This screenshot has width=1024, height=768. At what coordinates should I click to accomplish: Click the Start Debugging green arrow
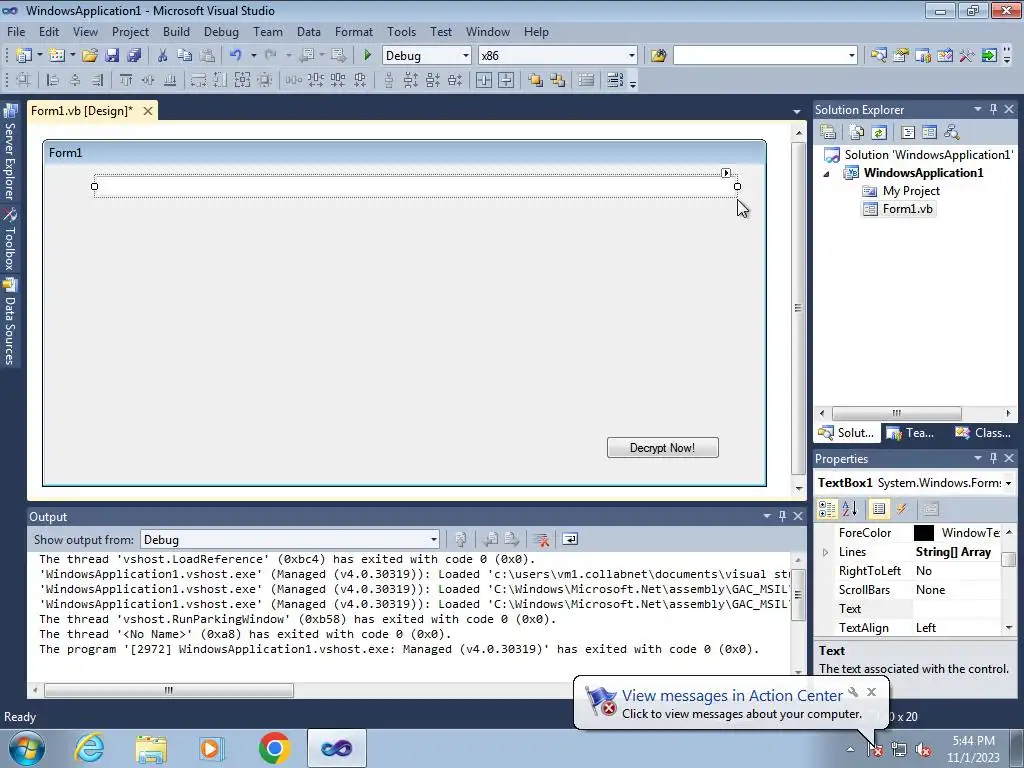coord(367,56)
